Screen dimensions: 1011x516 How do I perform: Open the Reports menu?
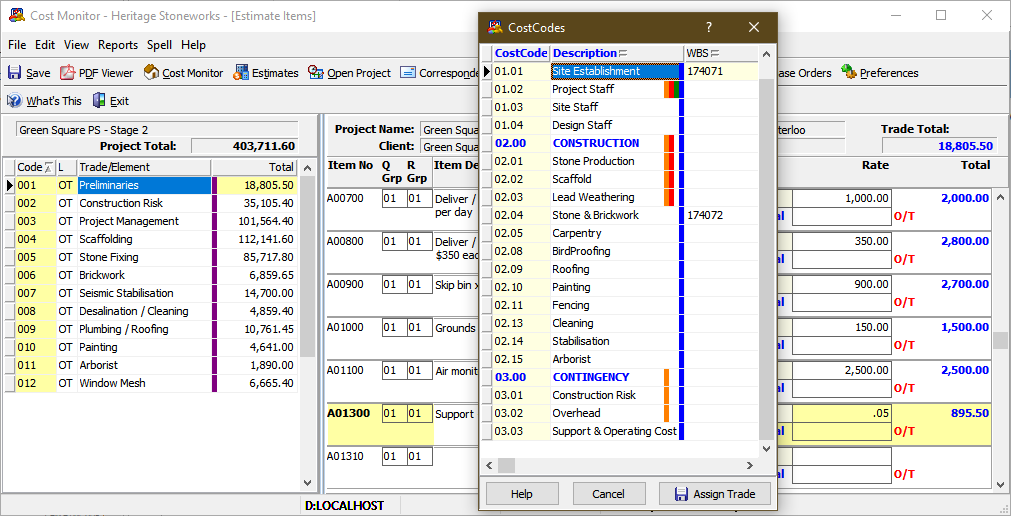point(118,45)
